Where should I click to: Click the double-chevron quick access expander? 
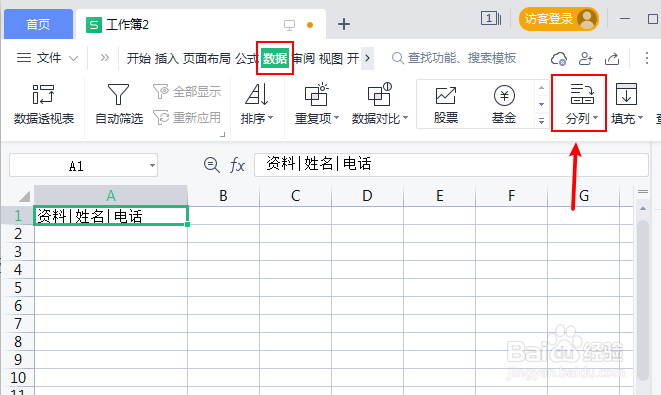105,58
